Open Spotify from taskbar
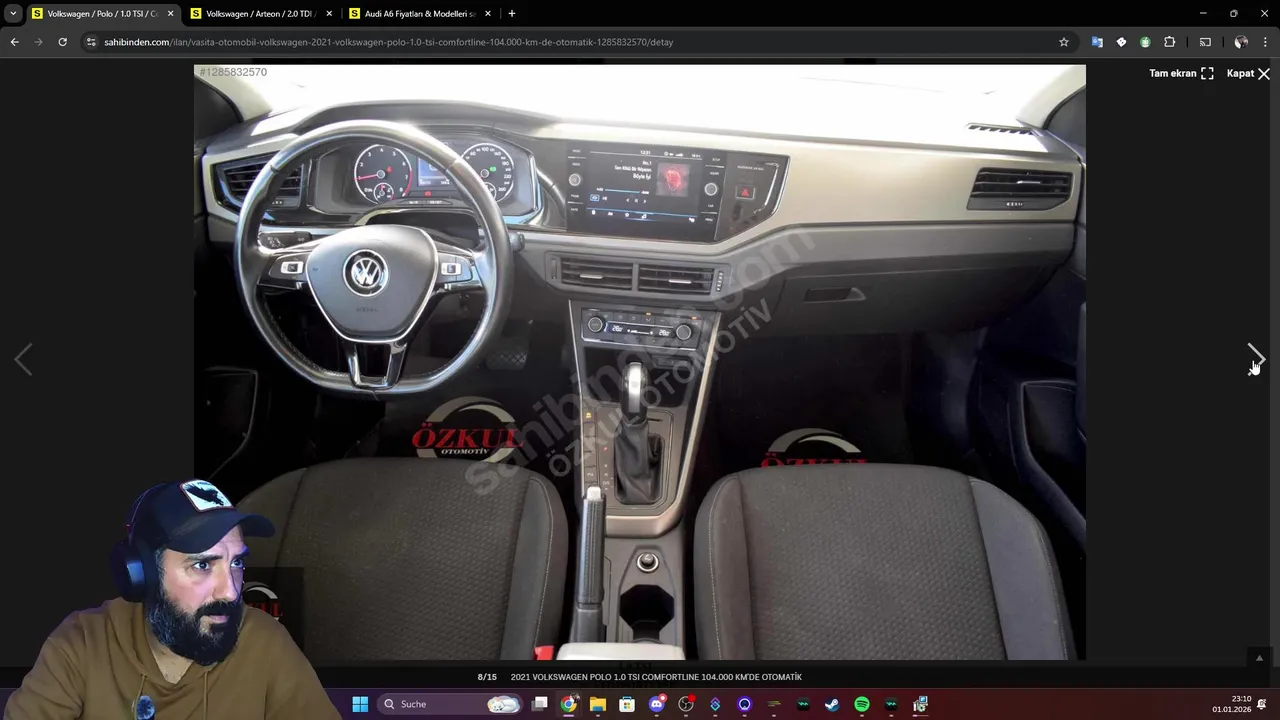The image size is (1280, 720). [862, 704]
